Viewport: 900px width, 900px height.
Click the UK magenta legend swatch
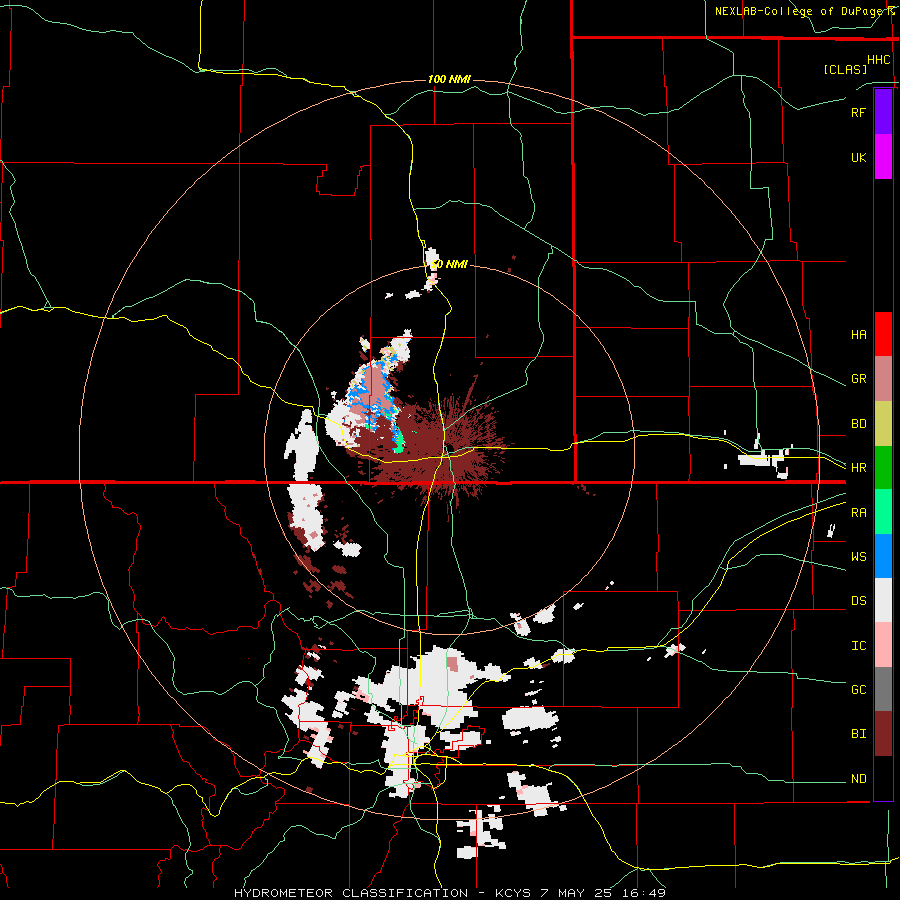(x=883, y=156)
